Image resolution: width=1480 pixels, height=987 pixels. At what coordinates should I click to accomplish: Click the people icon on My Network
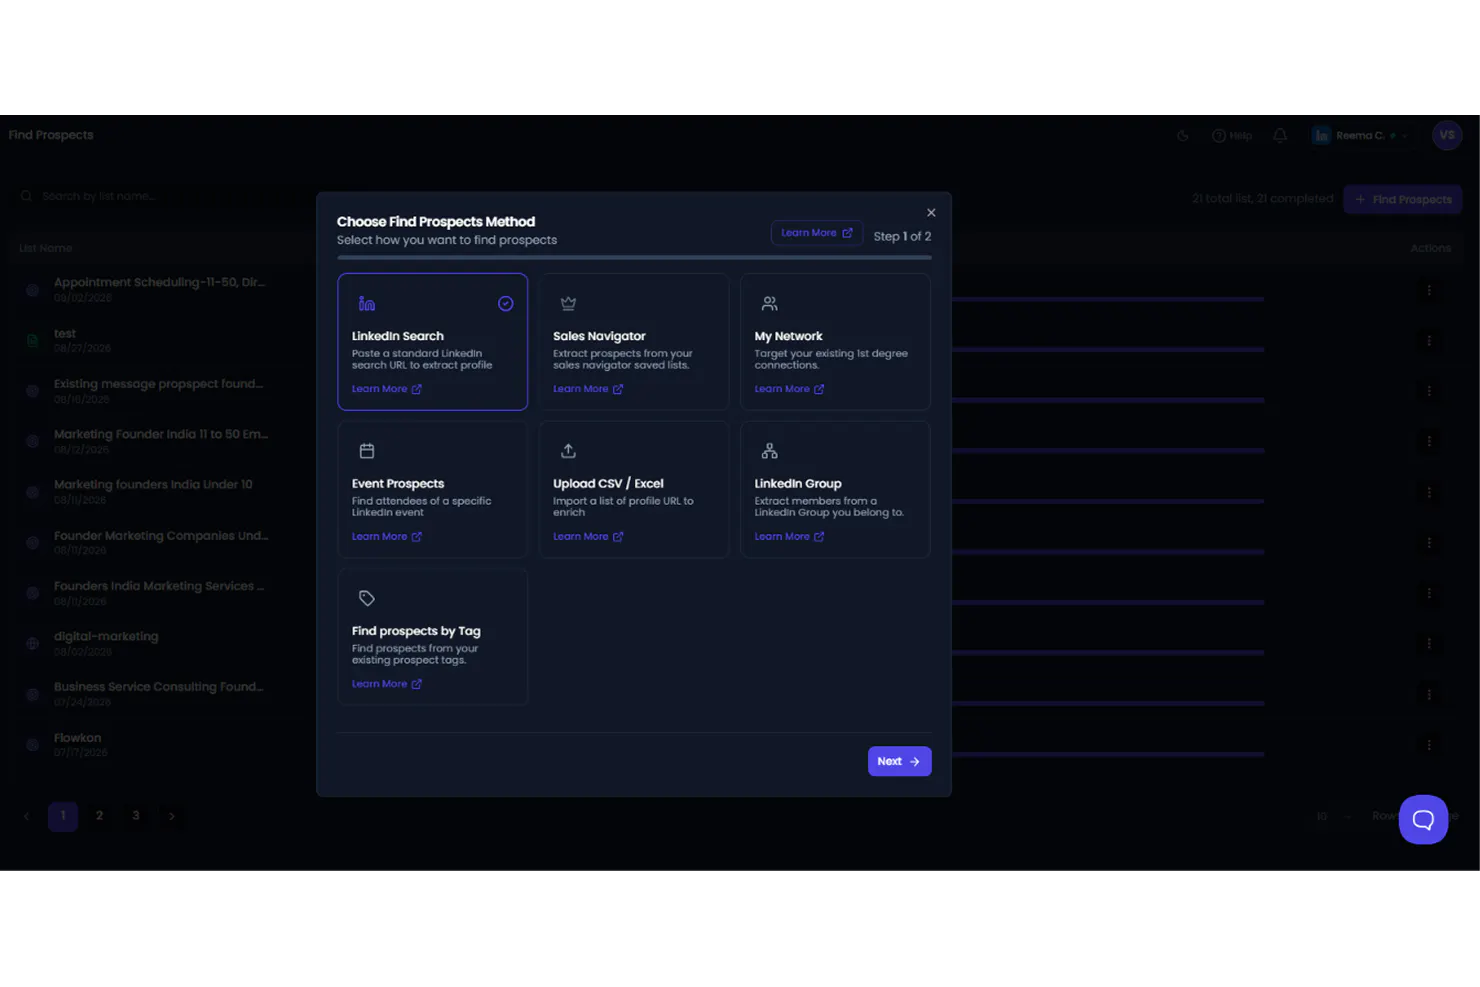pos(769,303)
